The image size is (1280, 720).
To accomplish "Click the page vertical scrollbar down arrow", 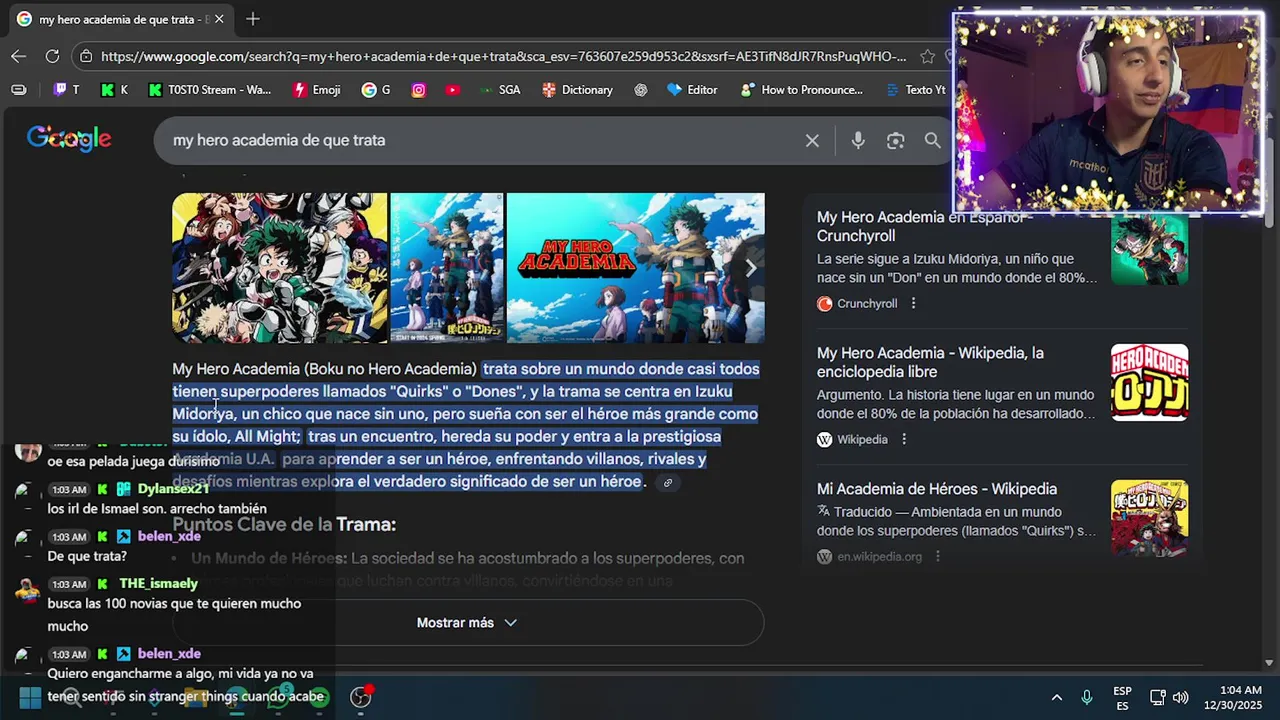I will [x=1270, y=663].
